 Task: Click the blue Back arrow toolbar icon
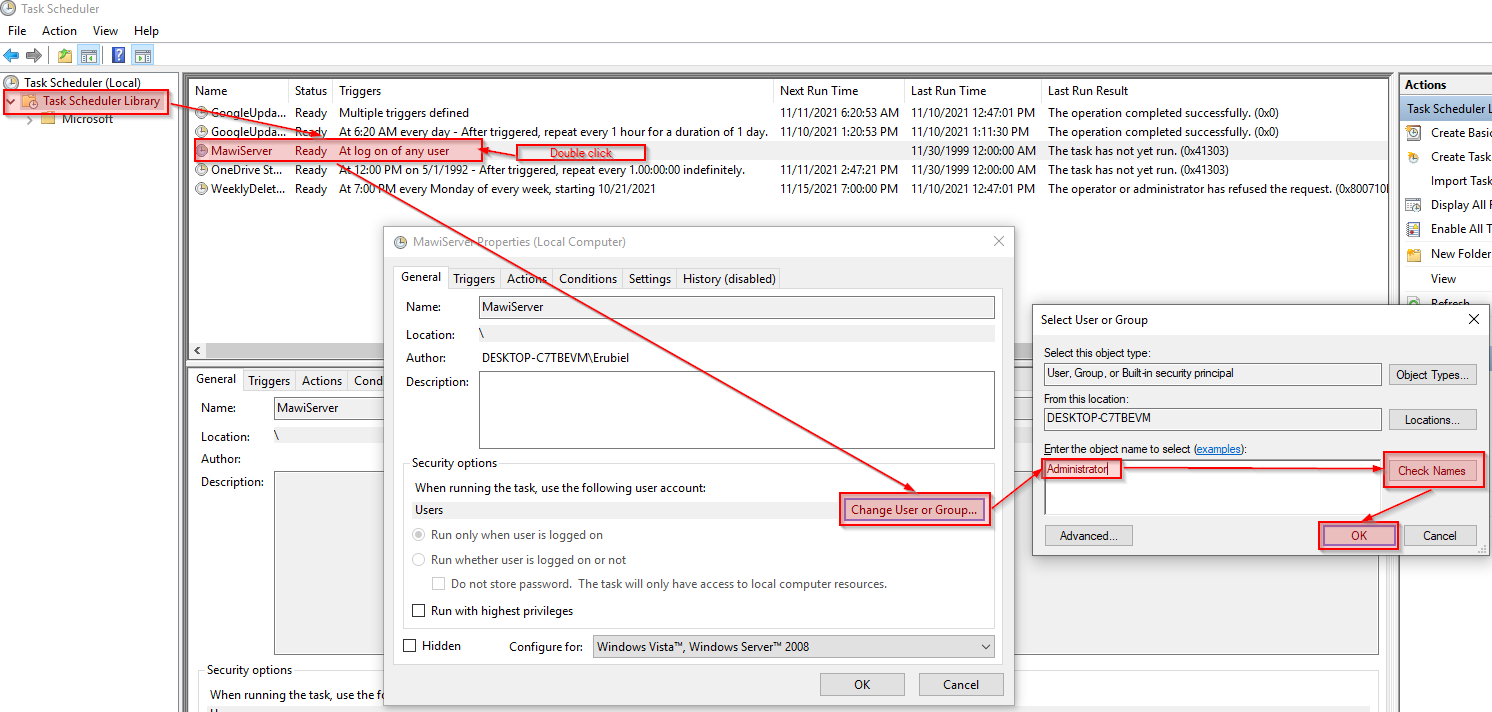(x=12, y=56)
